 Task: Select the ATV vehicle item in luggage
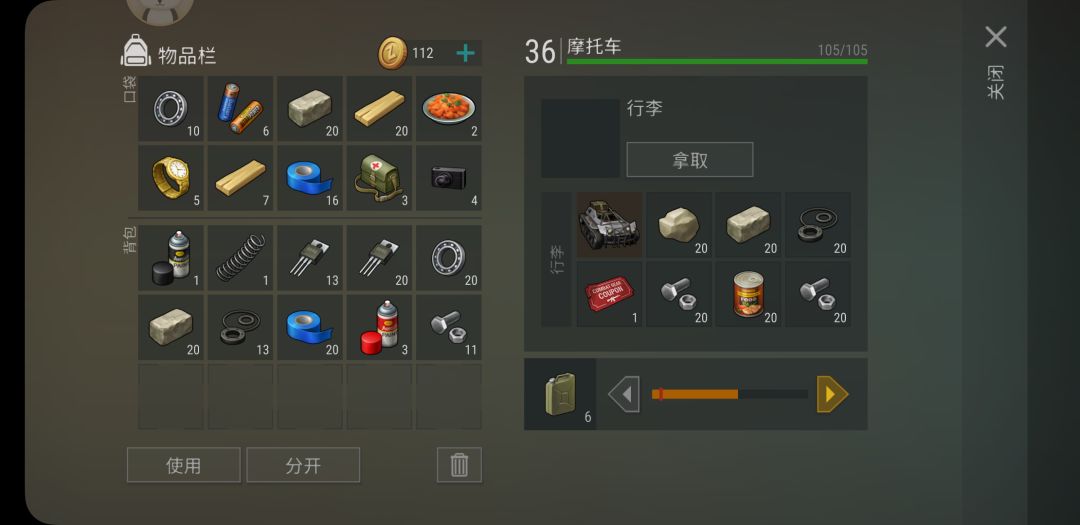(x=609, y=225)
